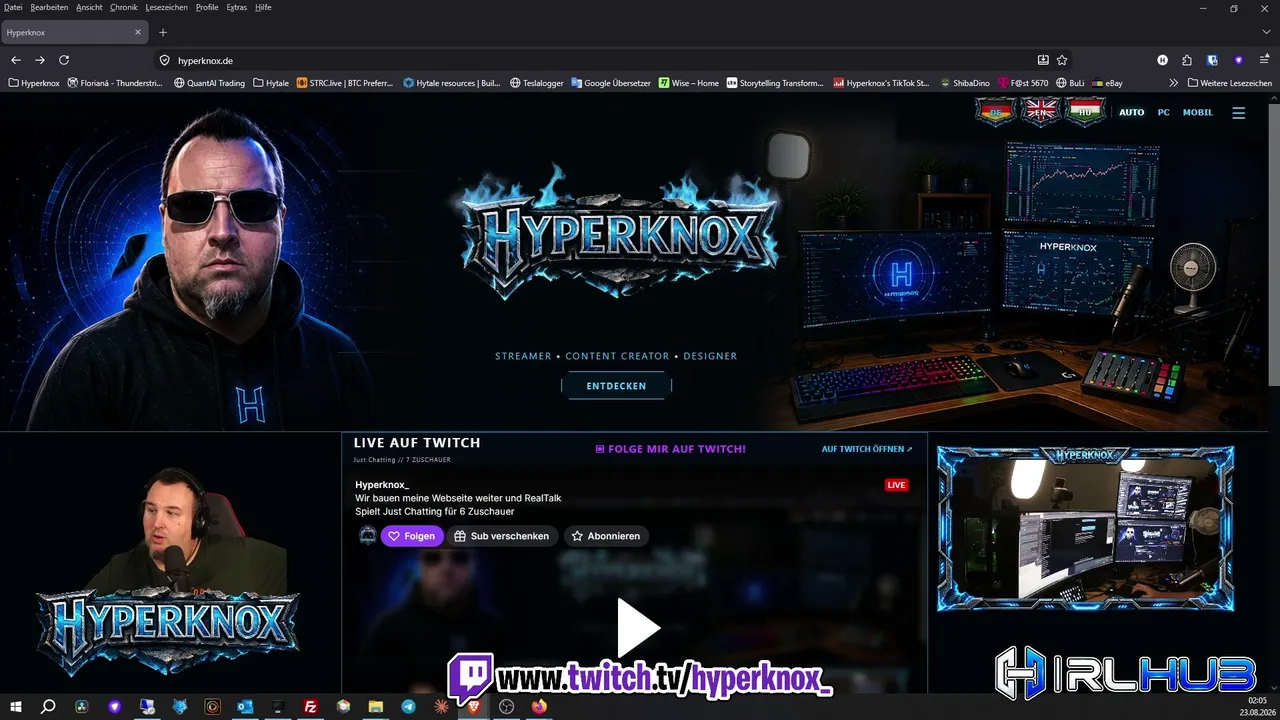Viewport: 1280px width, 720px height.
Task: Click the ENTDECKEN button
Action: coord(616,386)
